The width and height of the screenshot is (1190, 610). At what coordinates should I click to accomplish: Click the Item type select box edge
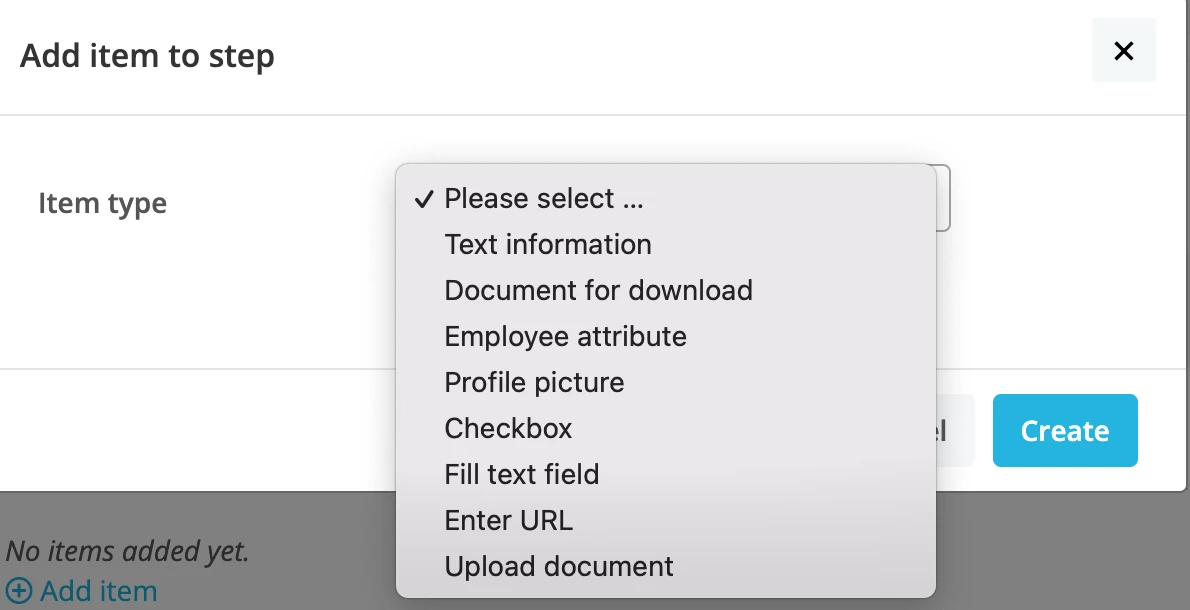pos(943,198)
